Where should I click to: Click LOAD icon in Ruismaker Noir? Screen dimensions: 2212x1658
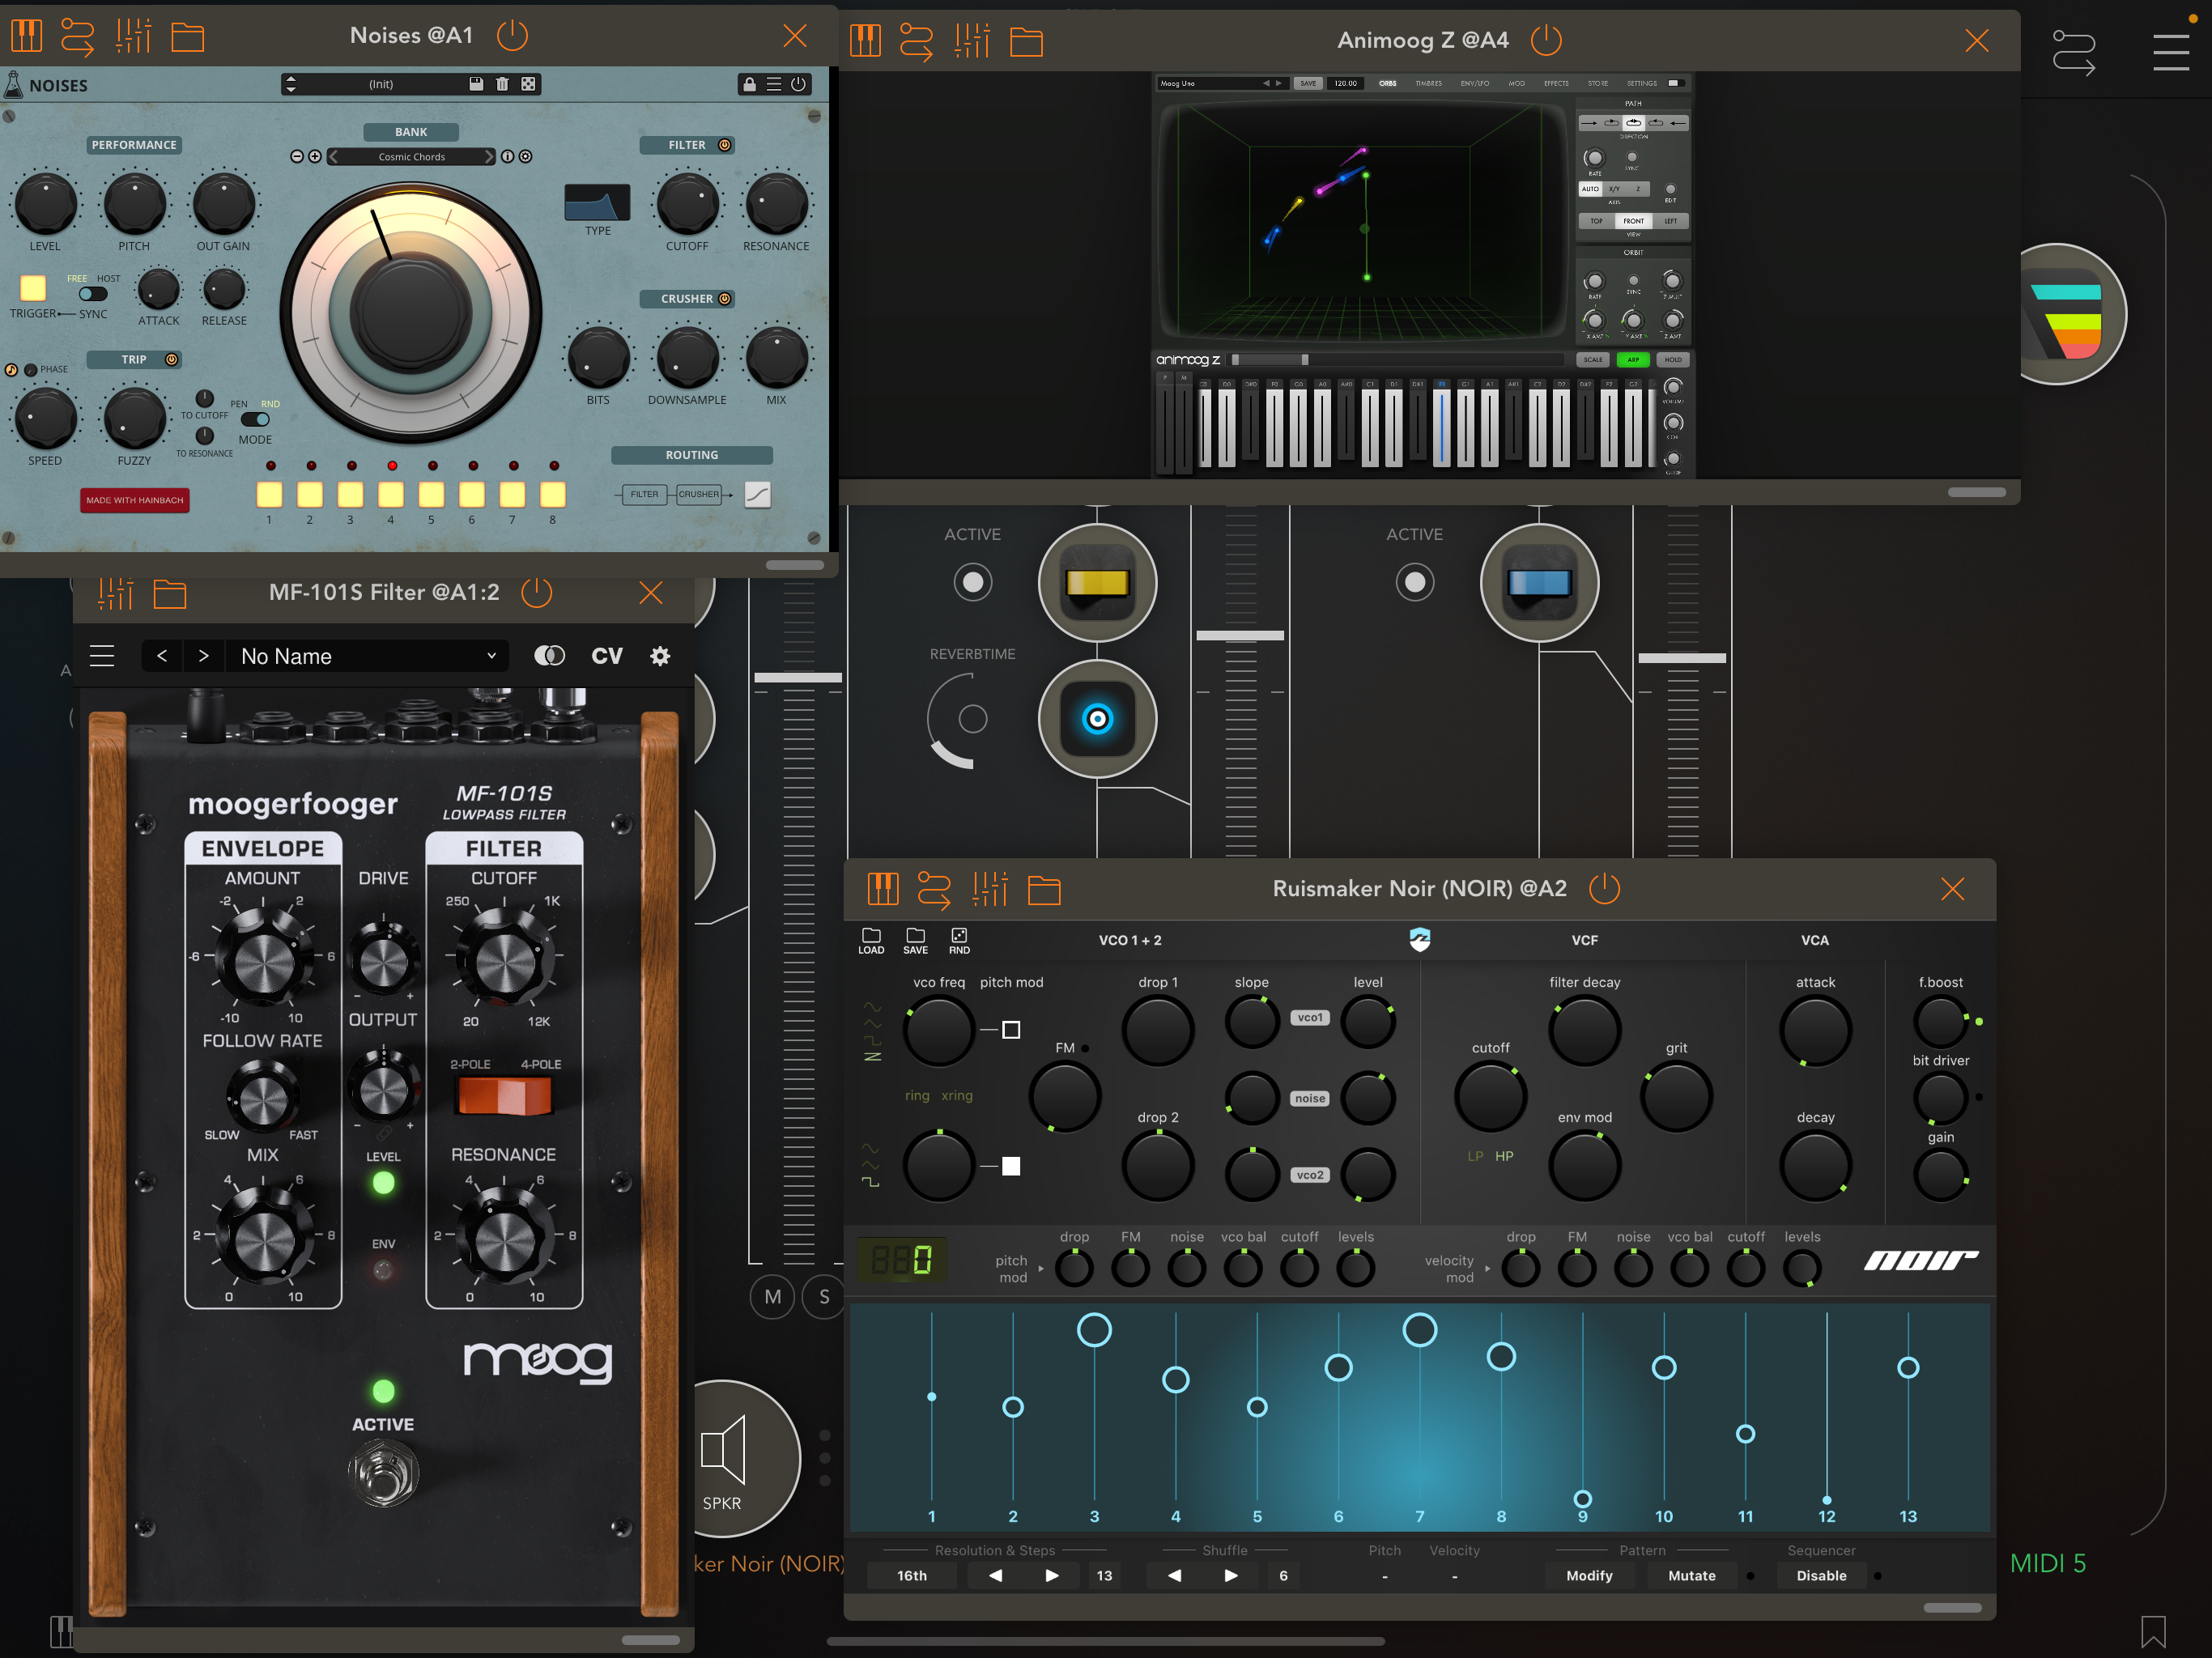871,940
